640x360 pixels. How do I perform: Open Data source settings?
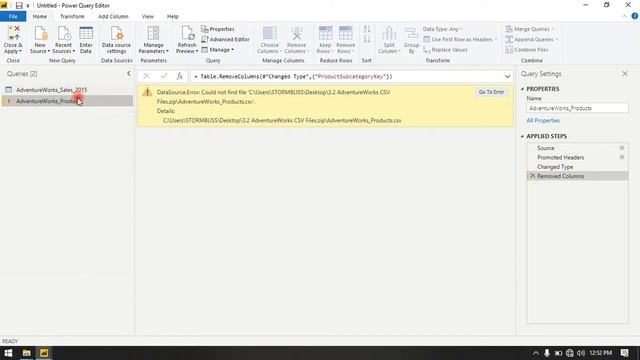tap(116, 39)
